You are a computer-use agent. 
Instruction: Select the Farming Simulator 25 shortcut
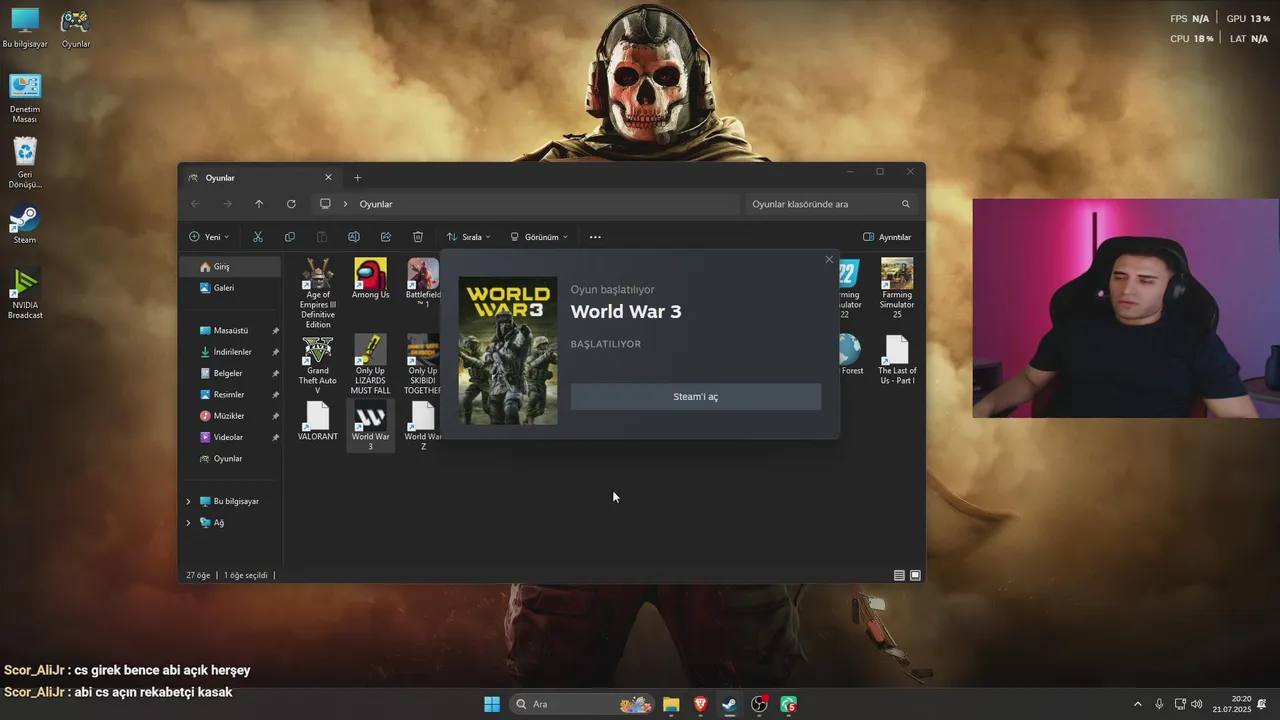click(x=897, y=288)
